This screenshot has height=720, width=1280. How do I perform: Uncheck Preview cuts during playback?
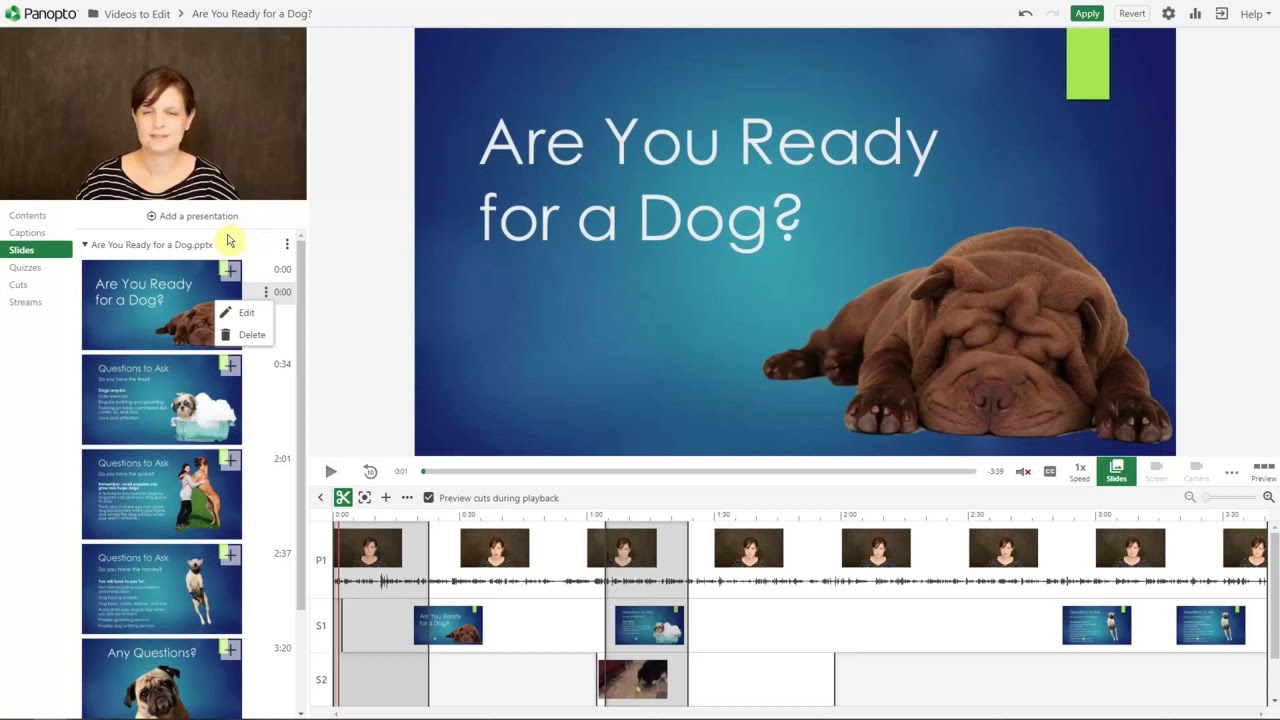click(x=429, y=498)
